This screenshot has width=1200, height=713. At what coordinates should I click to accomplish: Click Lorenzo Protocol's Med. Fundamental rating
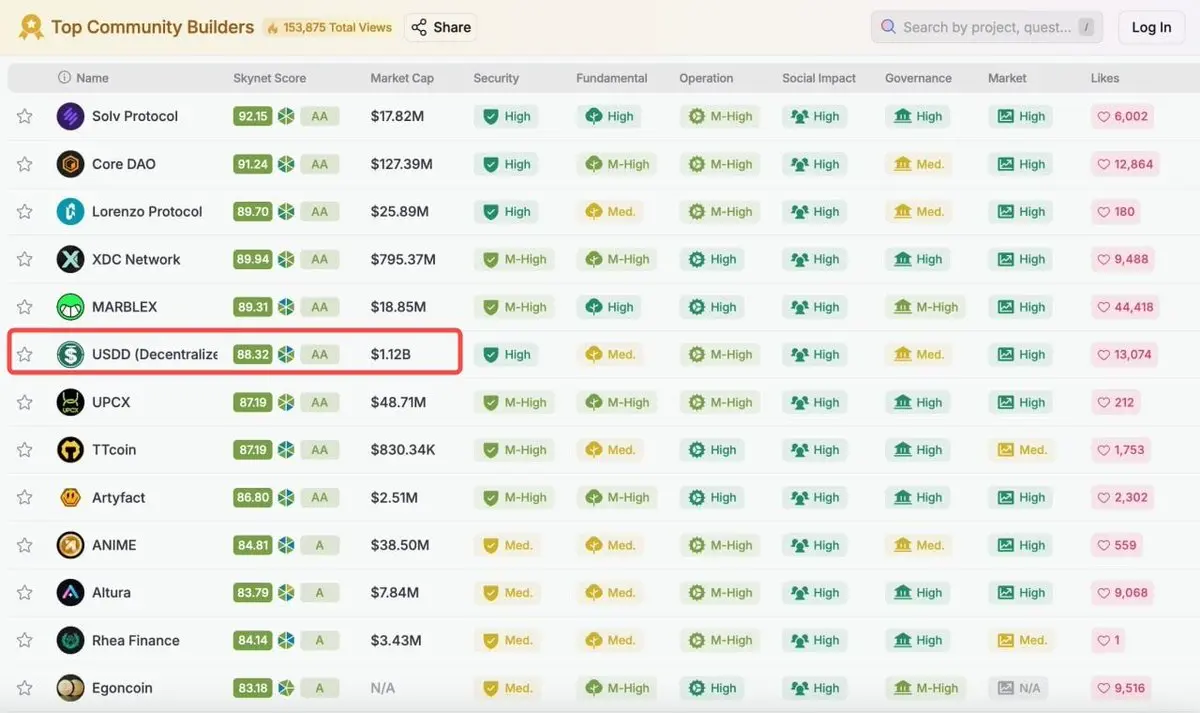(611, 211)
